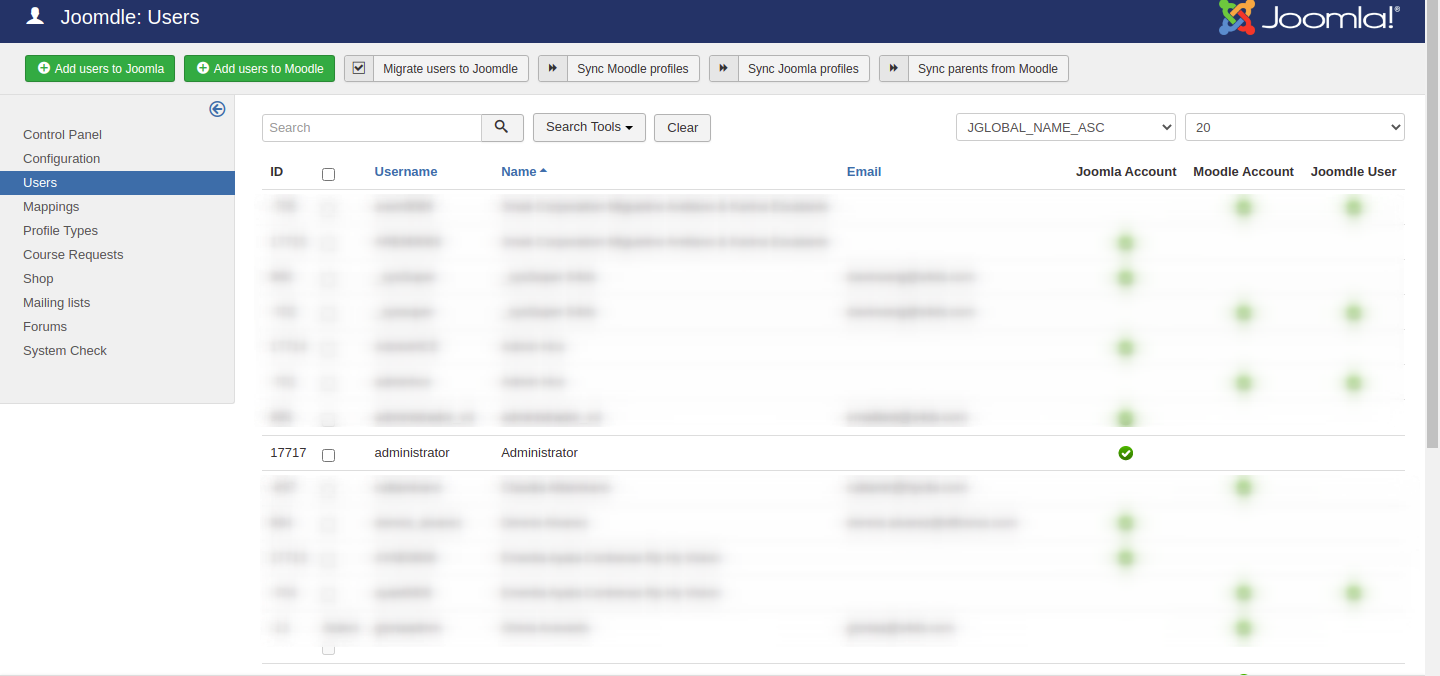Open Control Panel in the sidebar
The height and width of the screenshot is (676, 1440).
click(62, 134)
